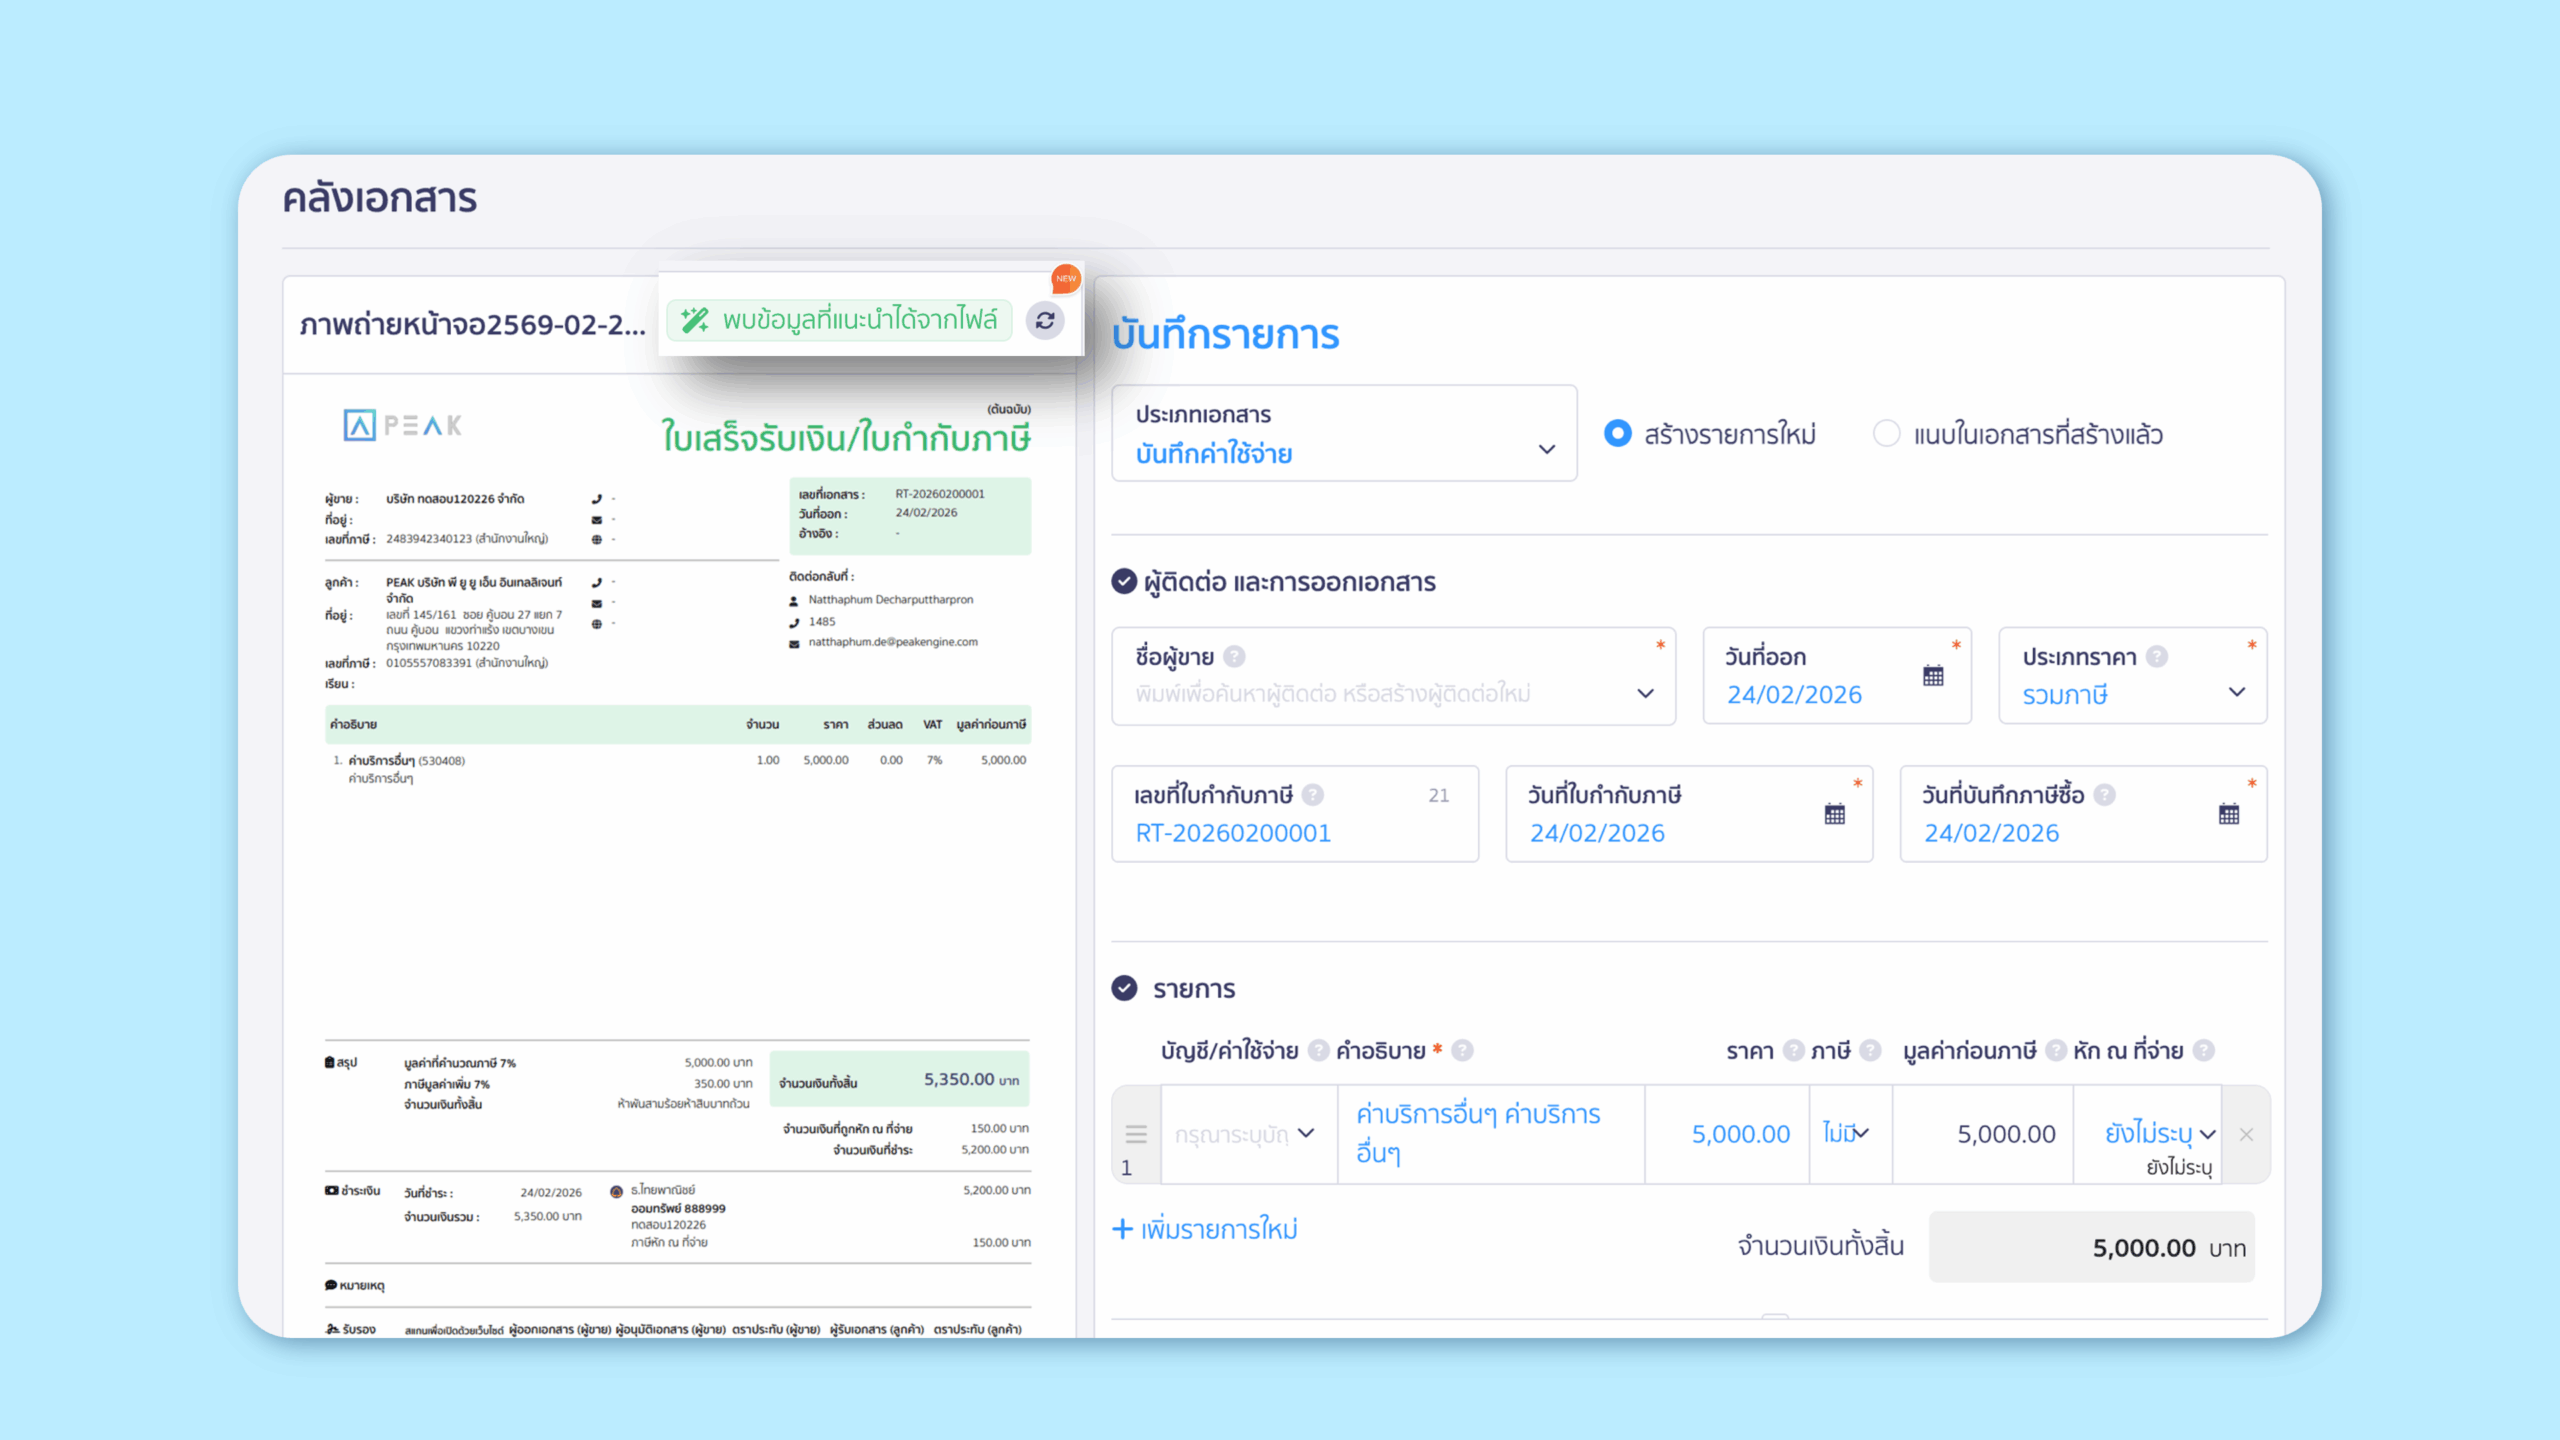The width and height of the screenshot is (2560, 1440).
Task: Click the เพิ่มรายการใหม่ link
Action: tap(1205, 1229)
